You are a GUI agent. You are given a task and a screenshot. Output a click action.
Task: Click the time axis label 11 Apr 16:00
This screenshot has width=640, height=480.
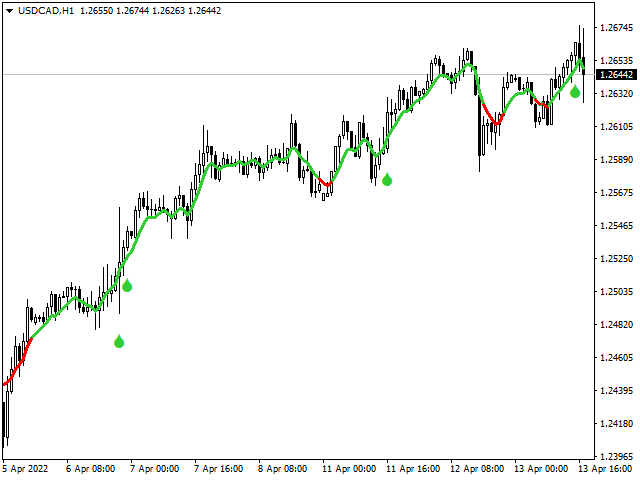coord(413,469)
